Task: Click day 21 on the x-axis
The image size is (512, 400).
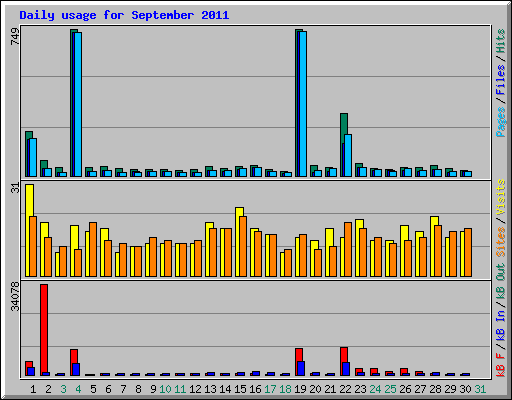Action: [x=330, y=389]
